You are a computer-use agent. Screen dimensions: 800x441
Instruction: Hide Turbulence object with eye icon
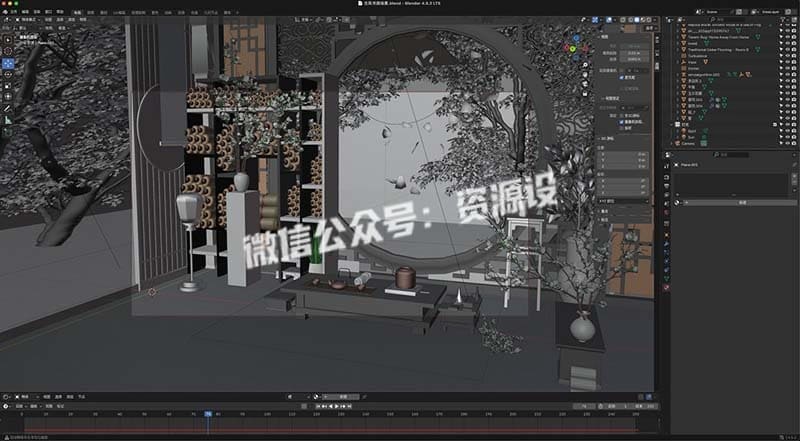[x=788, y=56]
